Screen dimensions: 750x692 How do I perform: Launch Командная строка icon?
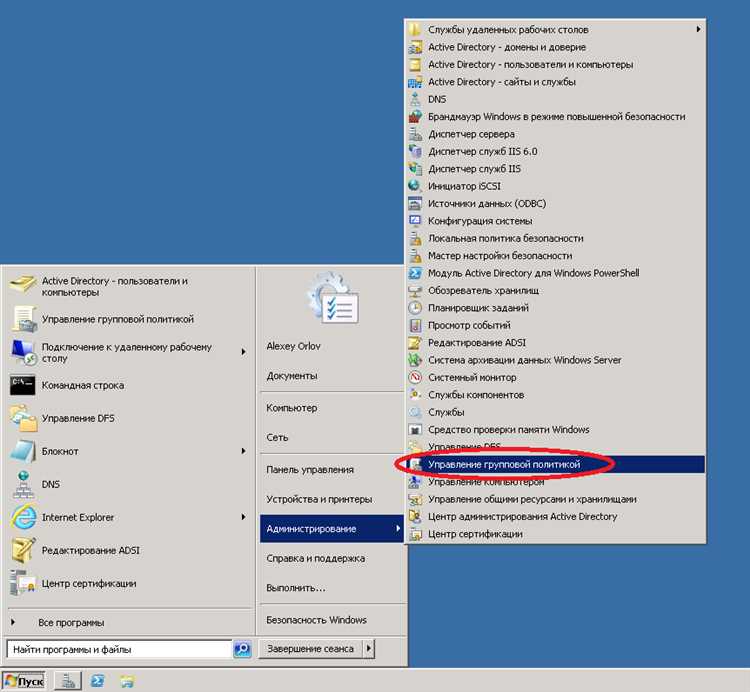coord(22,385)
